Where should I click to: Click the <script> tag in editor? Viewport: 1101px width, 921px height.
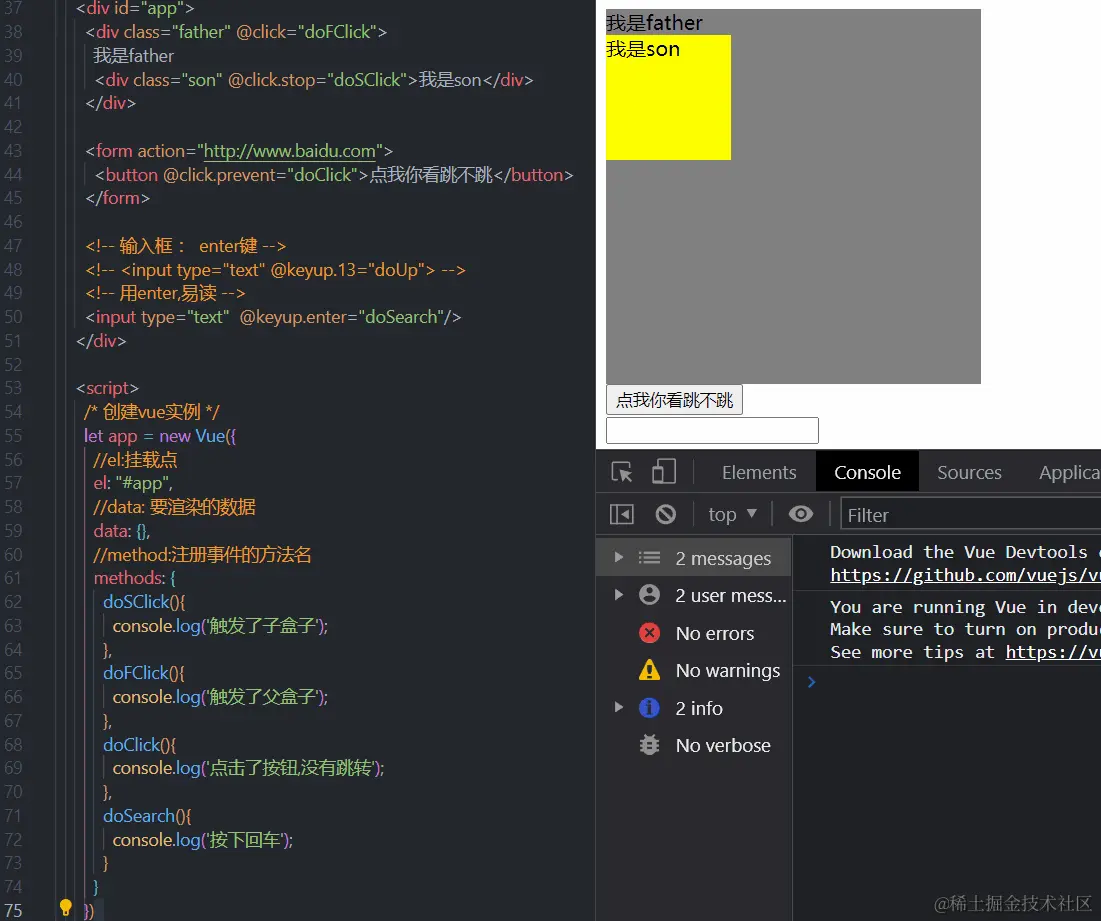[x=107, y=388]
